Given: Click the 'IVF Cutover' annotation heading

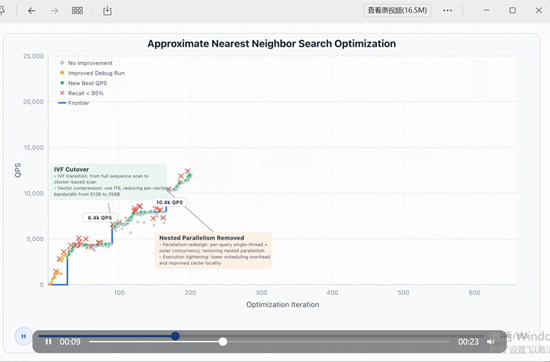Looking at the screenshot, I should coord(71,169).
